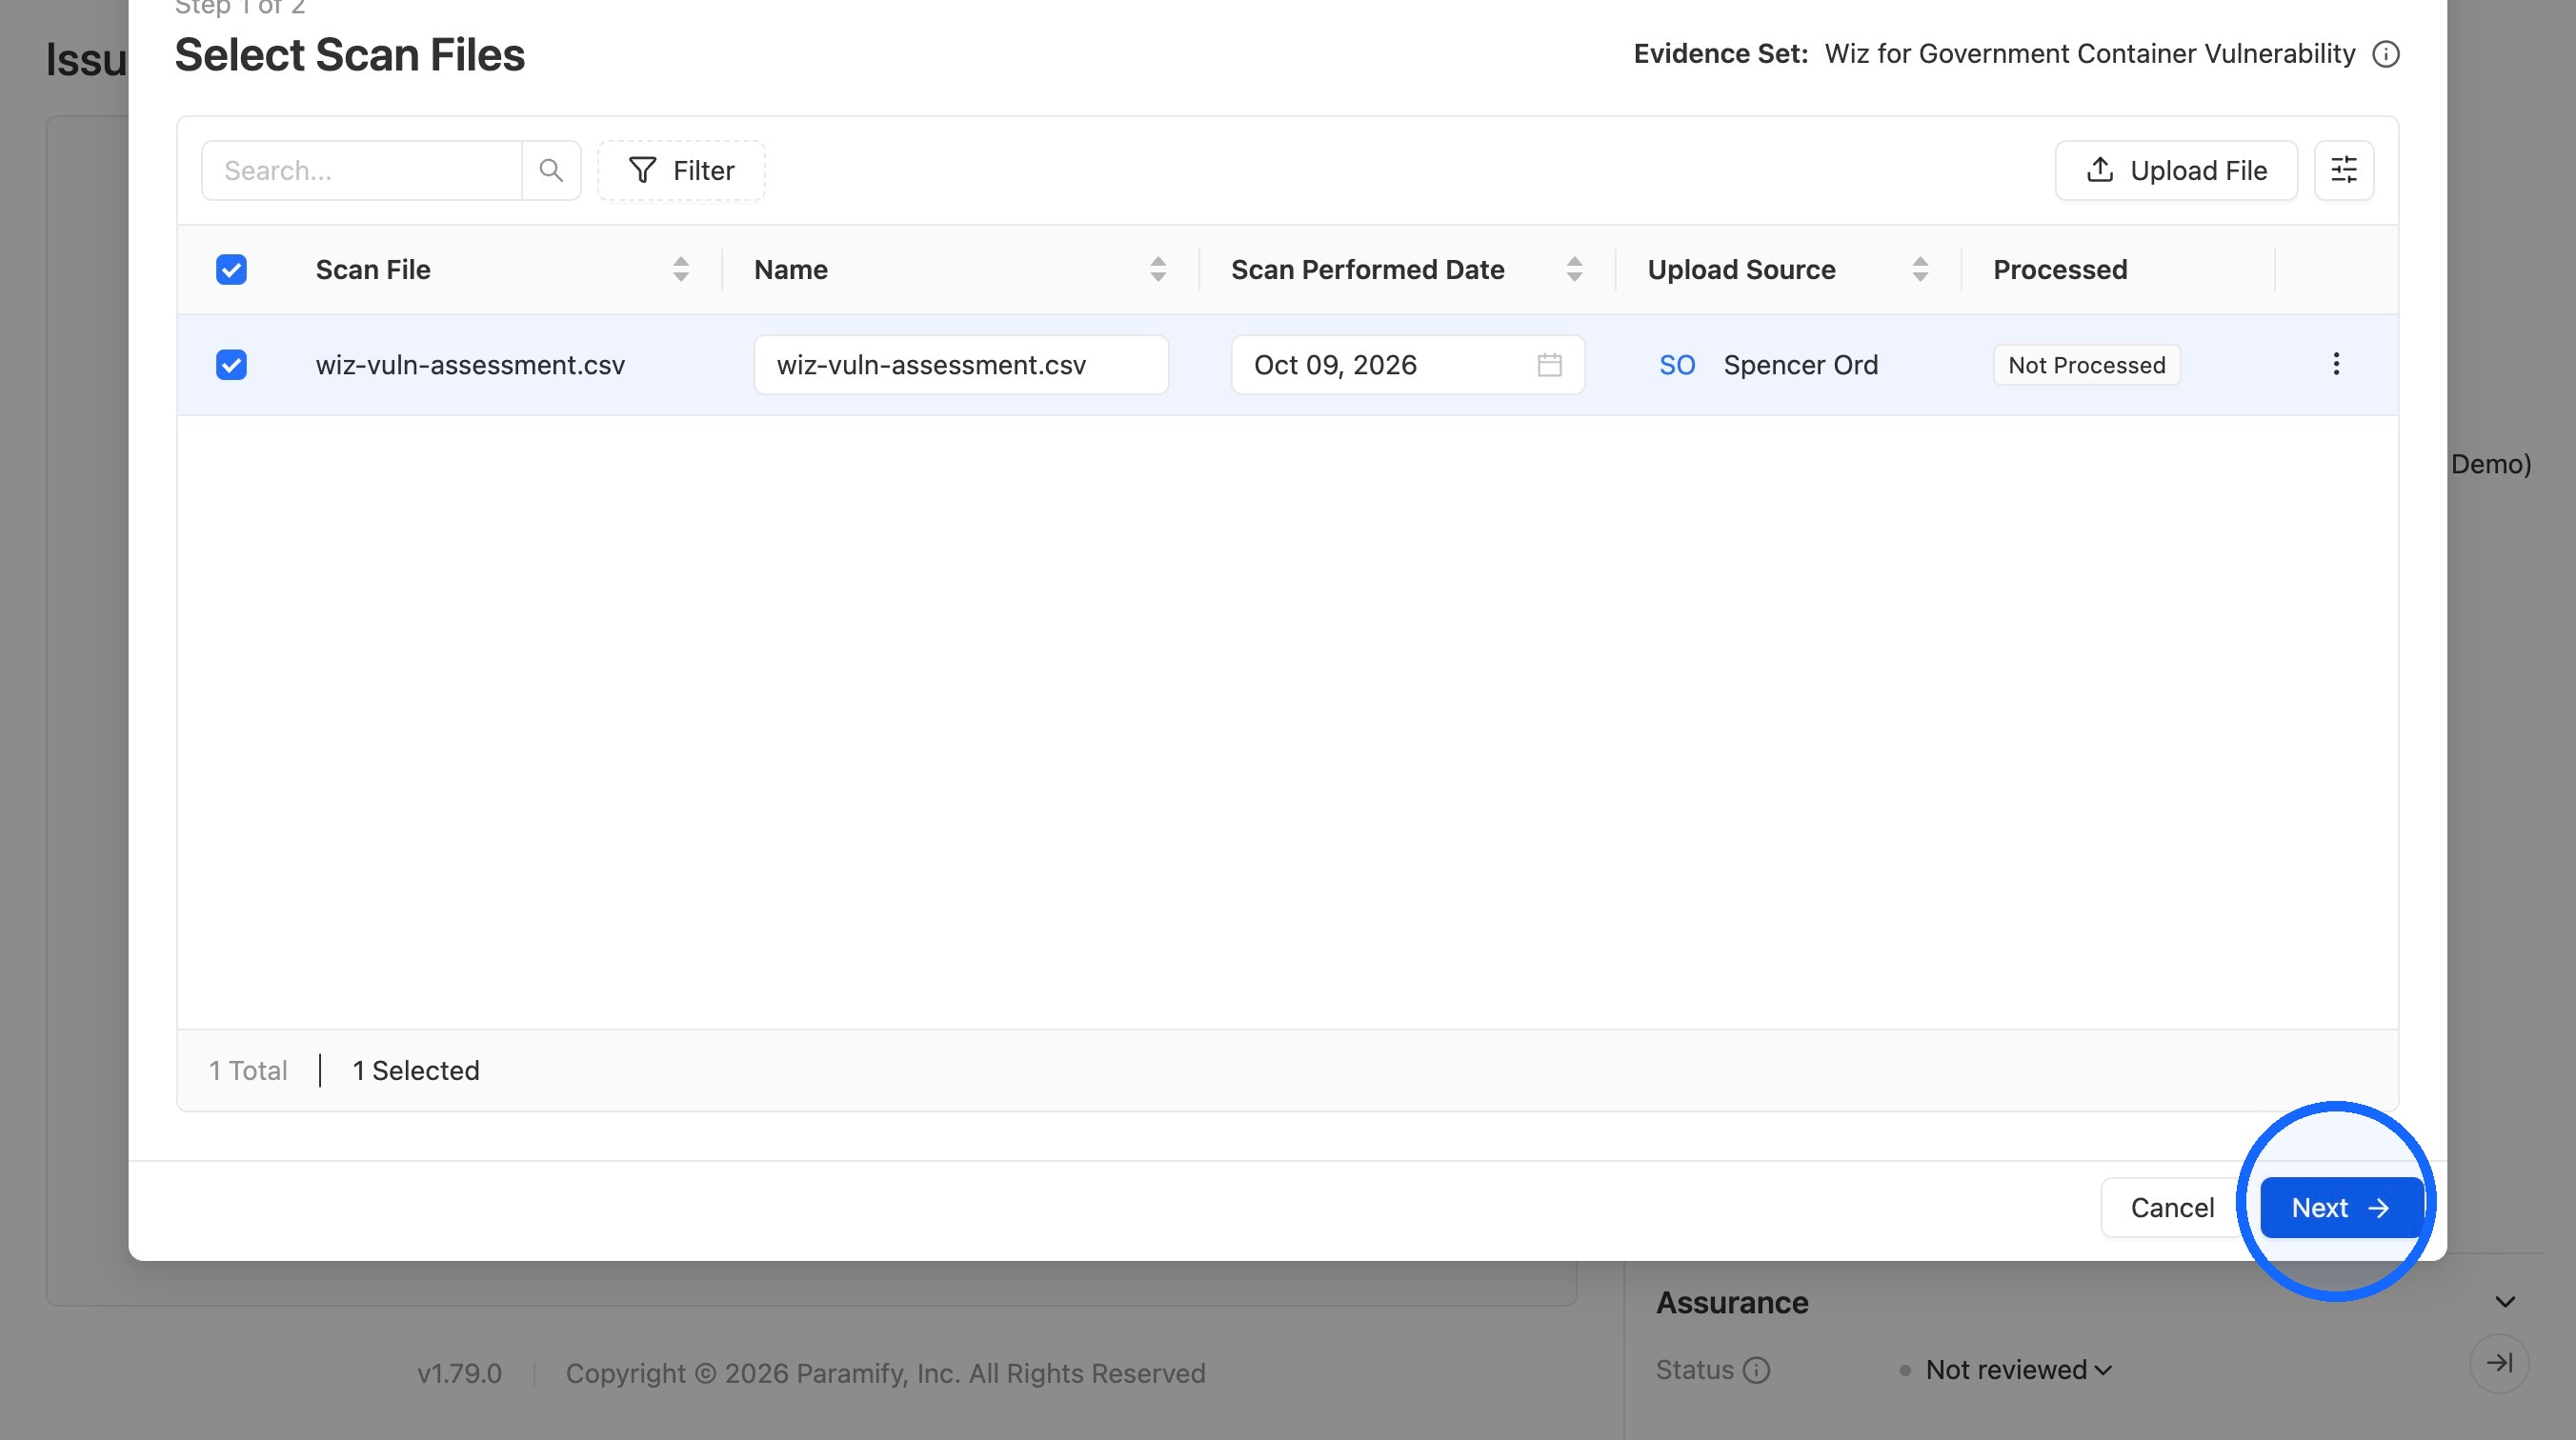Open the Filter options
The width and height of the screenshot is (2576, 1440).
point(681,170)
